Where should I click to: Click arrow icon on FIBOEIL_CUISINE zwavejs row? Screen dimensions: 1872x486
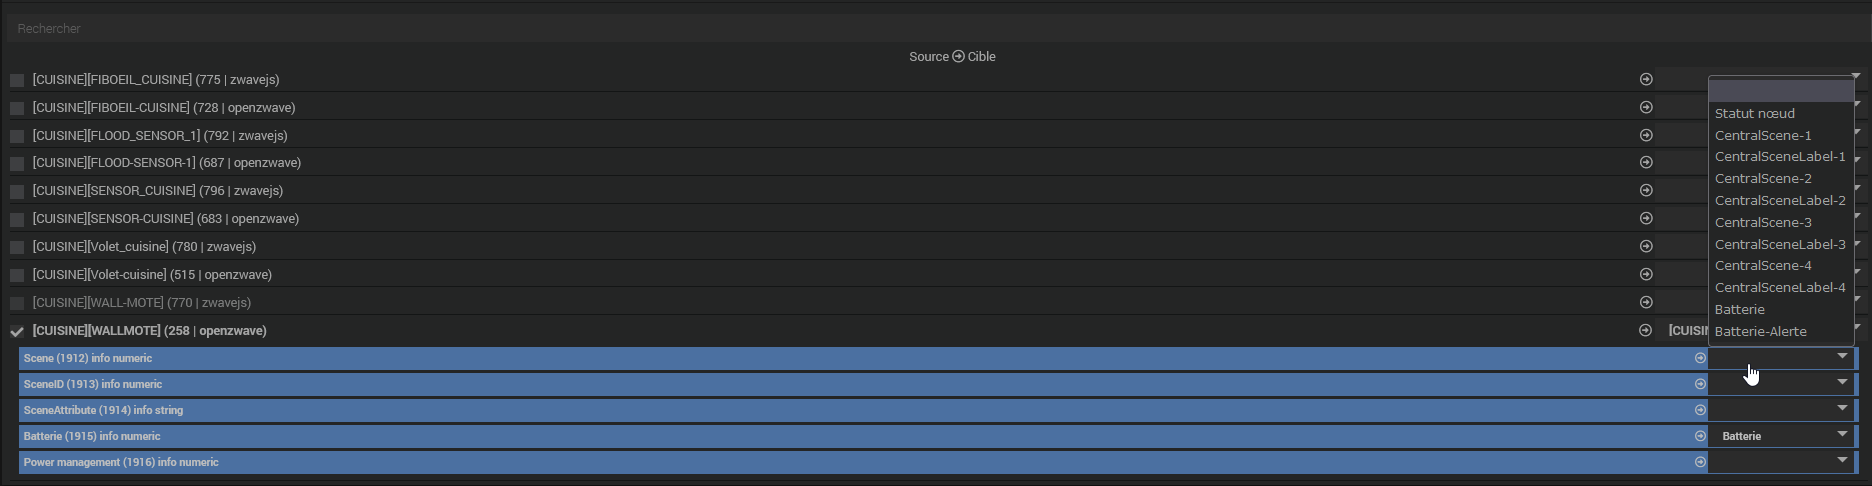click(x=1646, y=79)
